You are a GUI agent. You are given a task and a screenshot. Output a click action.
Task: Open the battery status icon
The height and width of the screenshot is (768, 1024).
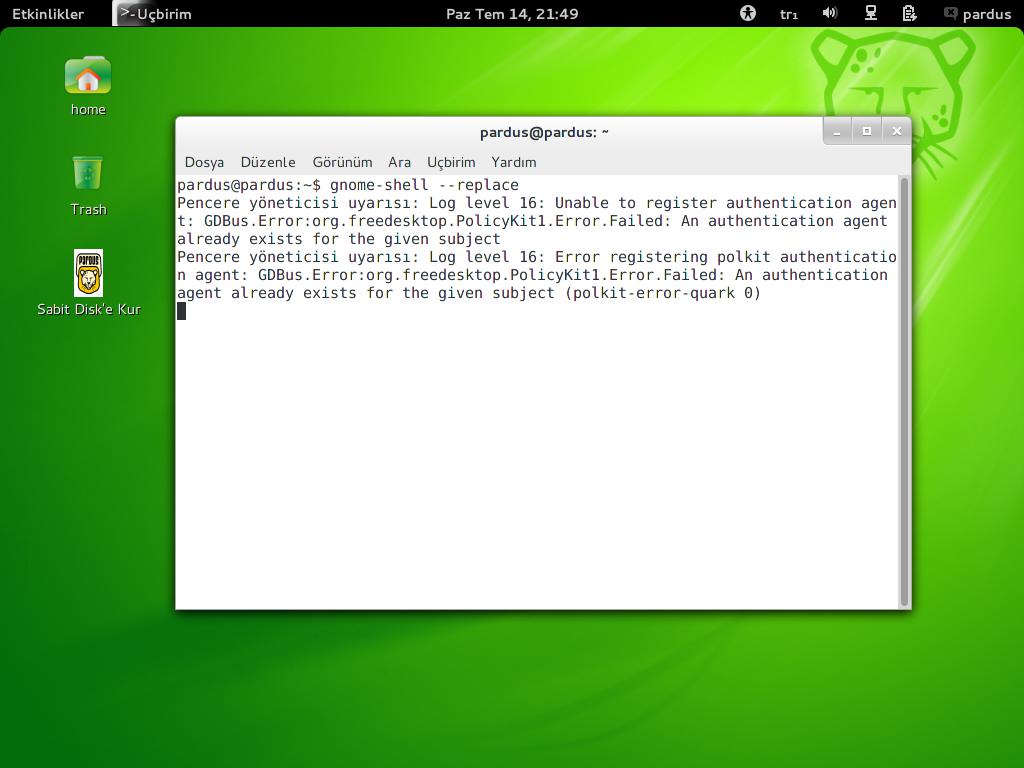[910, 13]
